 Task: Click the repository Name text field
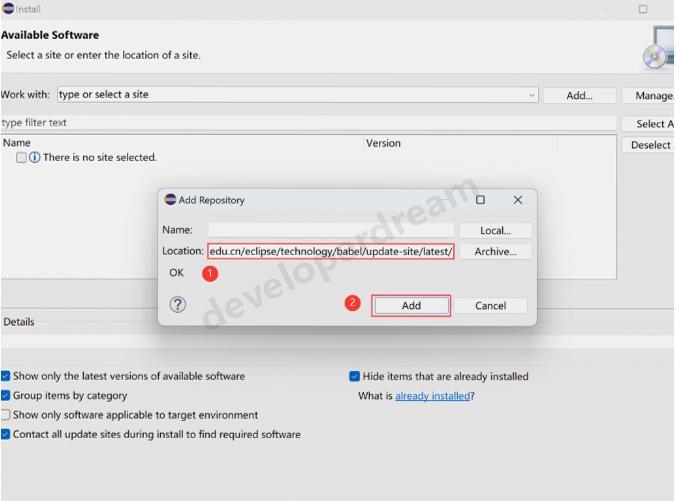(330, 230)
